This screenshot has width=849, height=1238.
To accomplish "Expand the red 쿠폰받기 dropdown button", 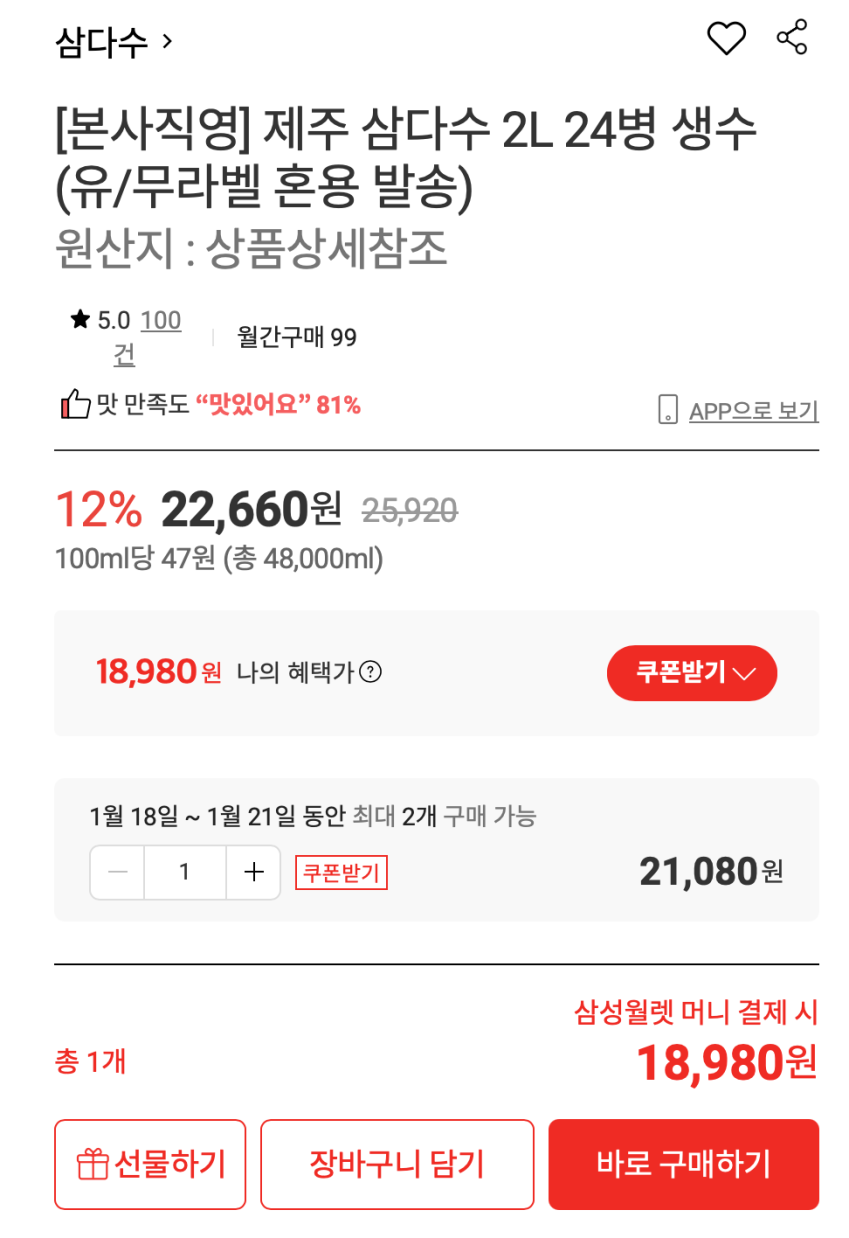I will (x=692, y=672).
